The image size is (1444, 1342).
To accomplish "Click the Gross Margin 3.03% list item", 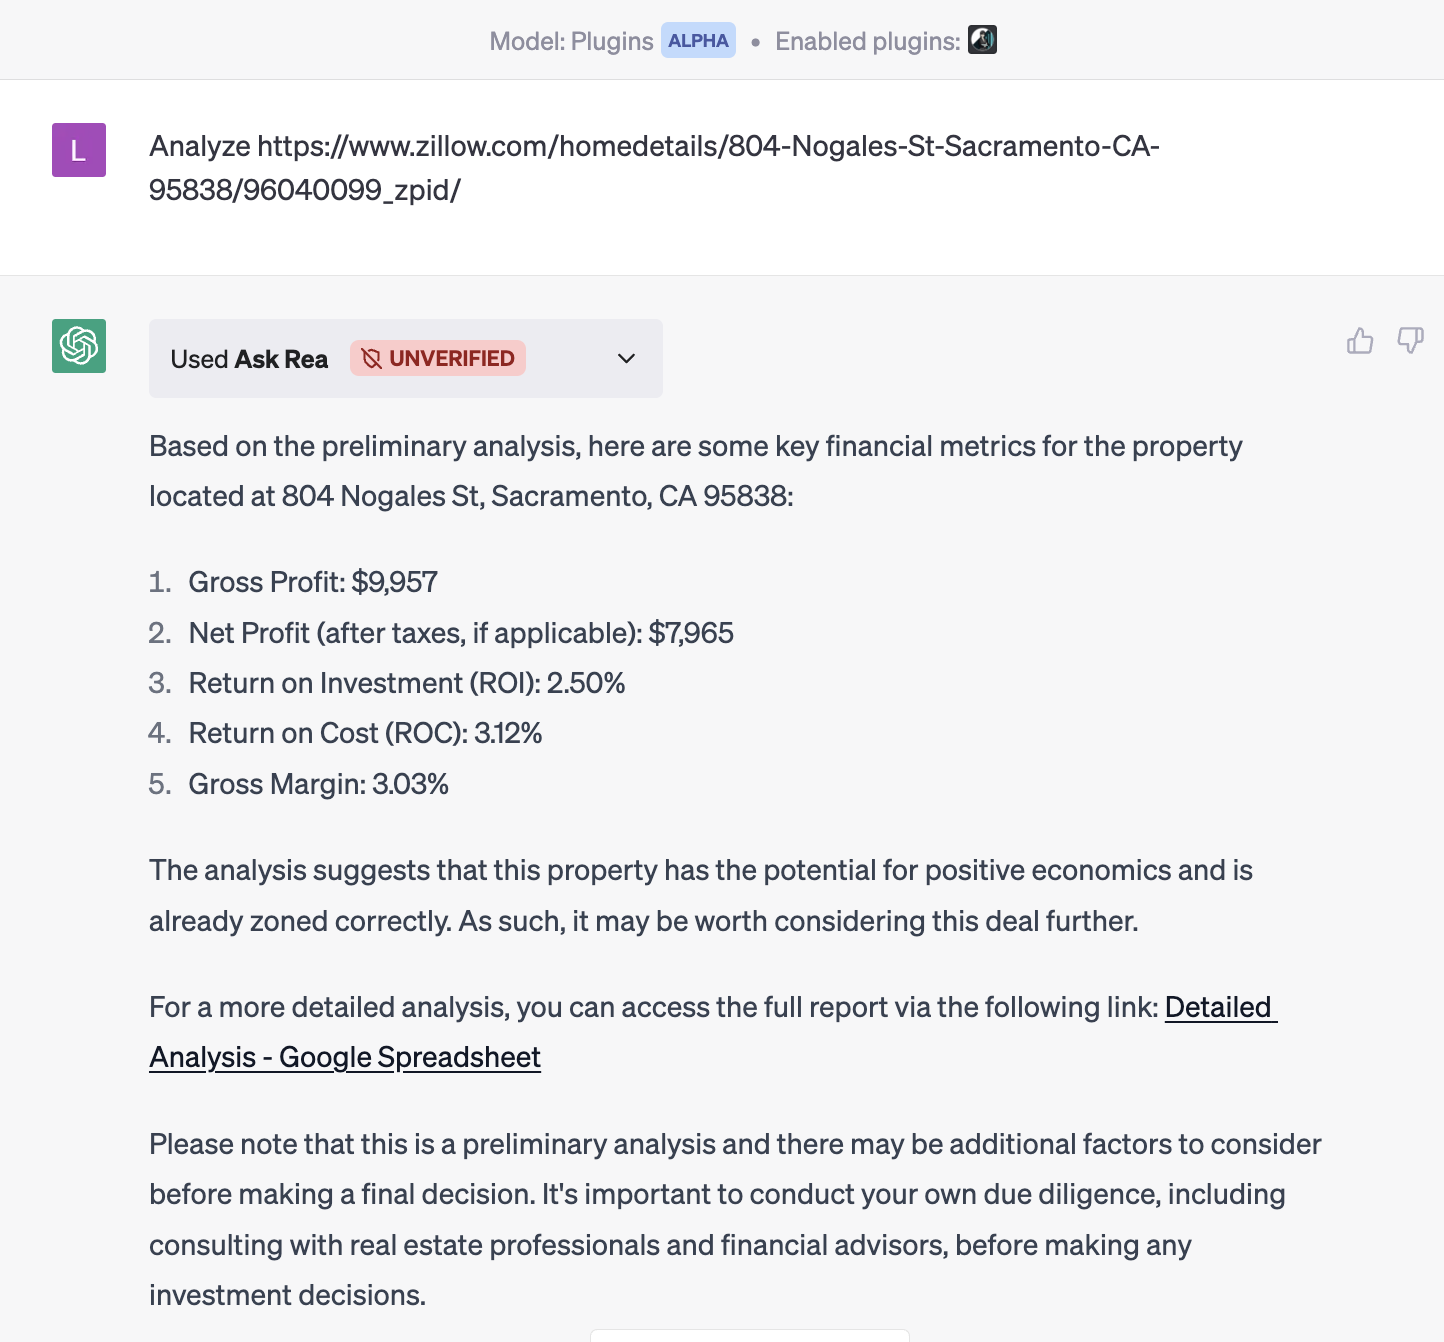I will point(318,784).
